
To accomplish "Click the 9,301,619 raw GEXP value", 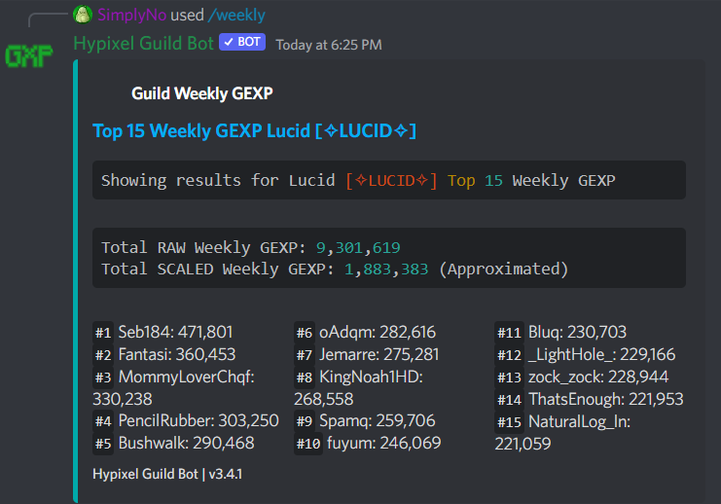I will [358, 248].
